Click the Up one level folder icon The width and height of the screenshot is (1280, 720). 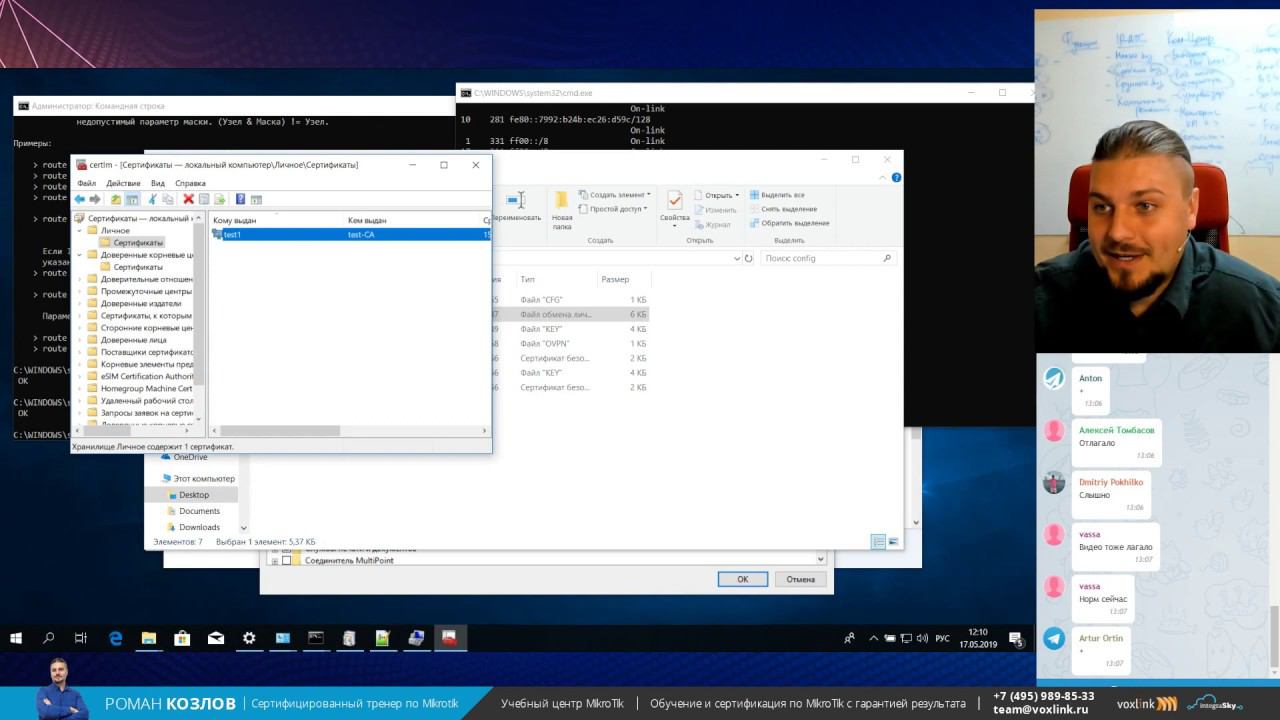[x=116, y=199]
